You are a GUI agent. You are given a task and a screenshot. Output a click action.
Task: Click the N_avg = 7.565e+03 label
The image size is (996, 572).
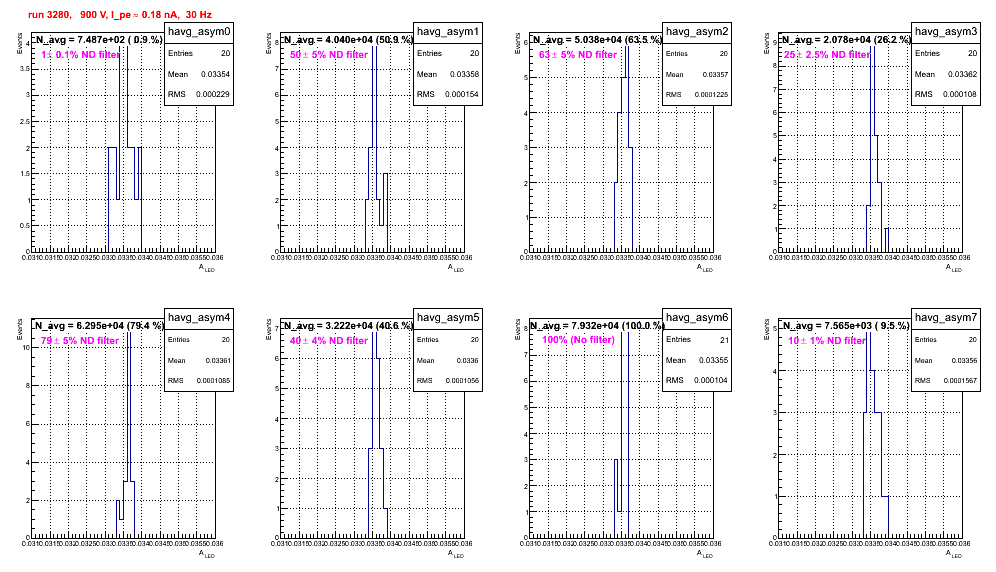click(846, 325)
